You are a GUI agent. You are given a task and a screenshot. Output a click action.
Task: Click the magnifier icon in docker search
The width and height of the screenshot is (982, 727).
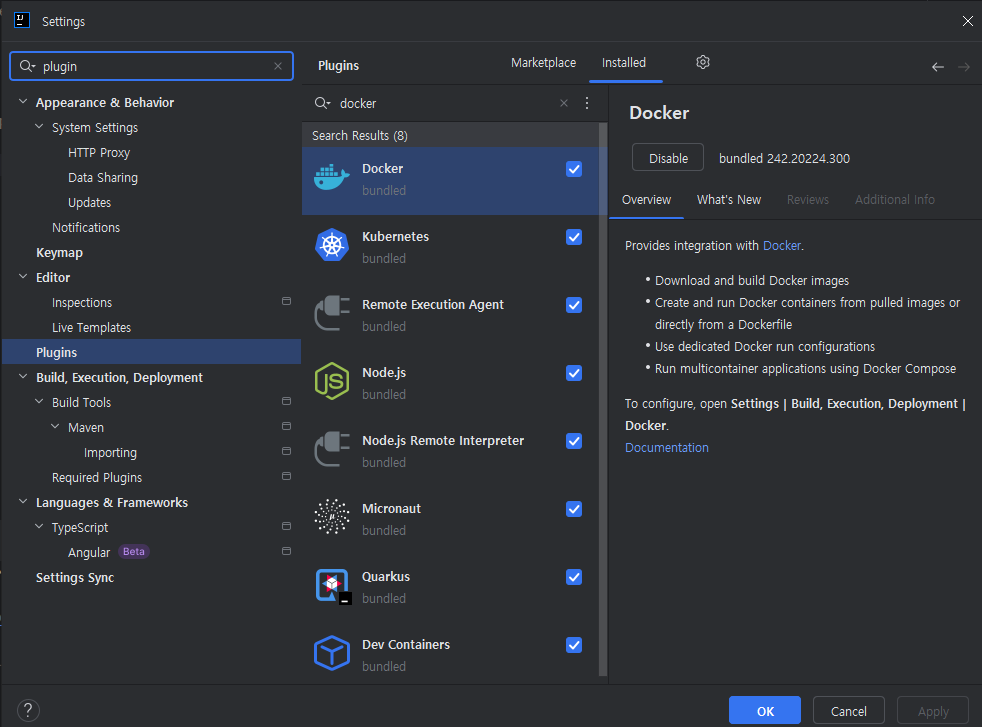pyautogui.click(x=323, y=103)
